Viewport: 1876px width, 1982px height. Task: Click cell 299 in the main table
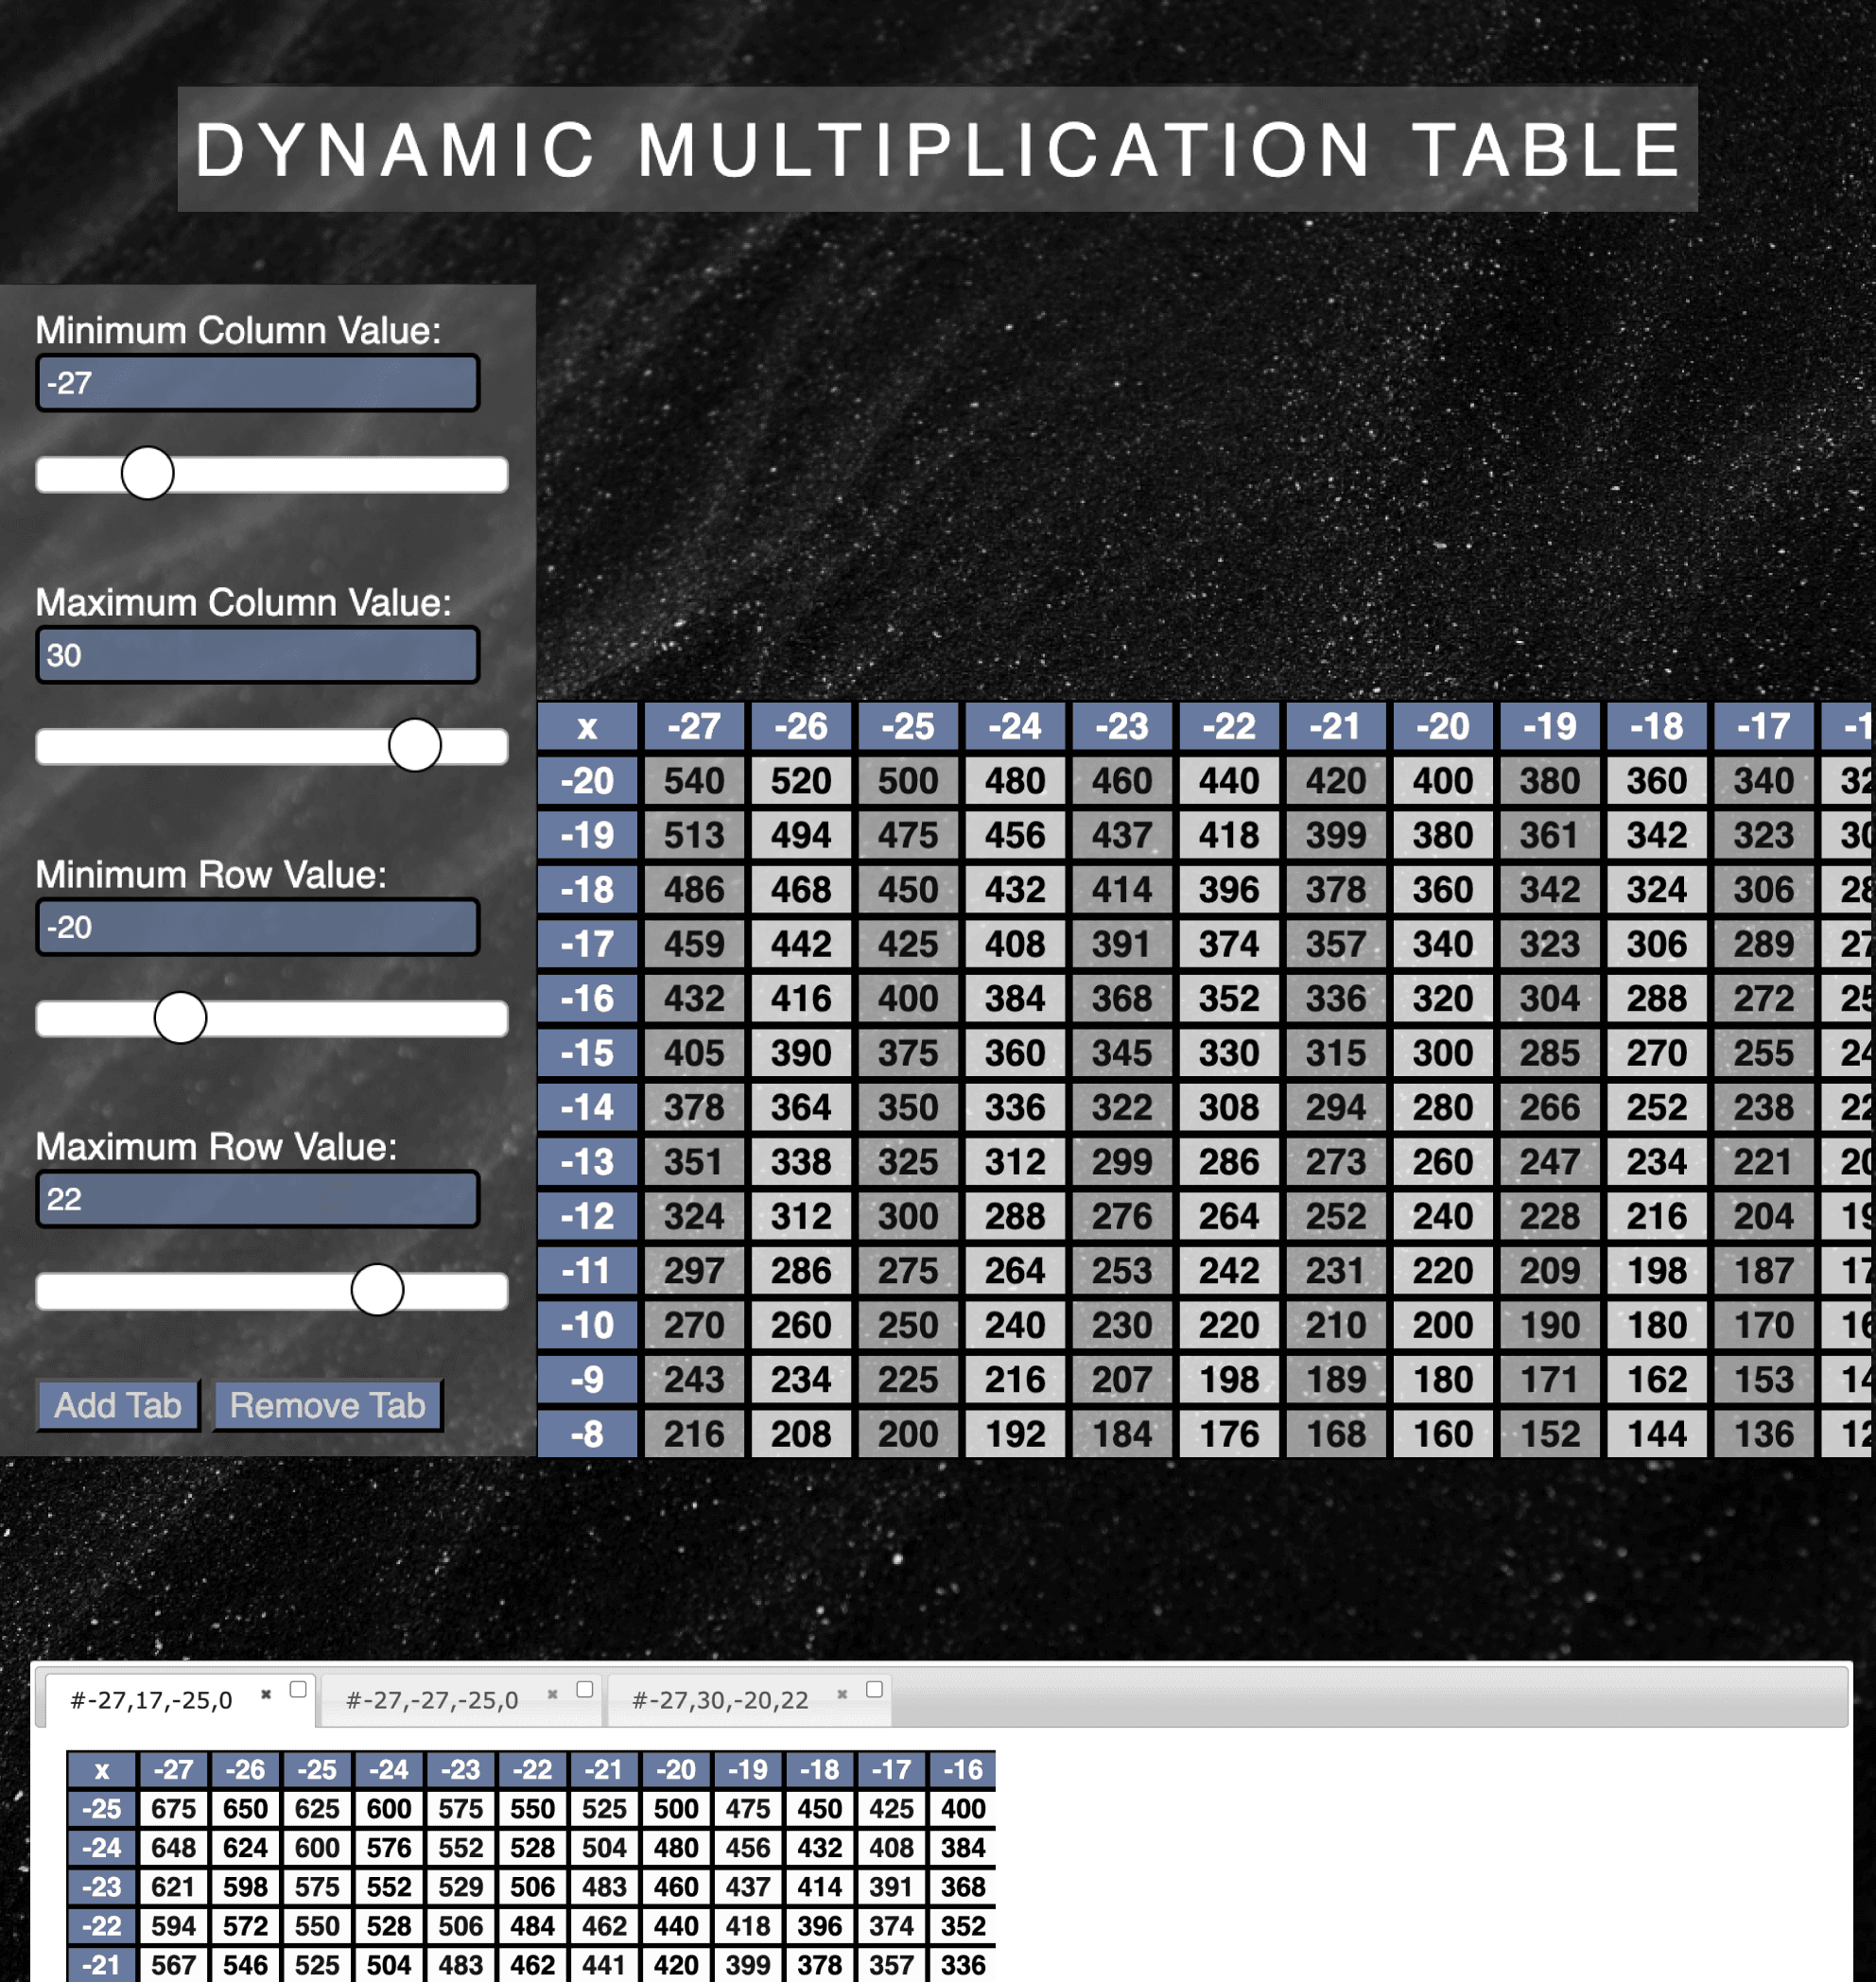(x=1122, y=1162)
